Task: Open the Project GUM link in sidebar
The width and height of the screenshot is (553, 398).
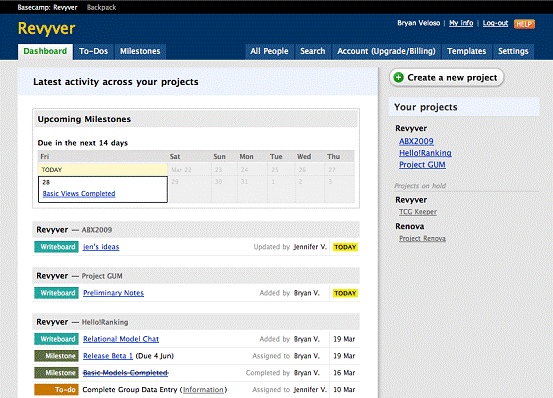Action: tap(422, 165)
